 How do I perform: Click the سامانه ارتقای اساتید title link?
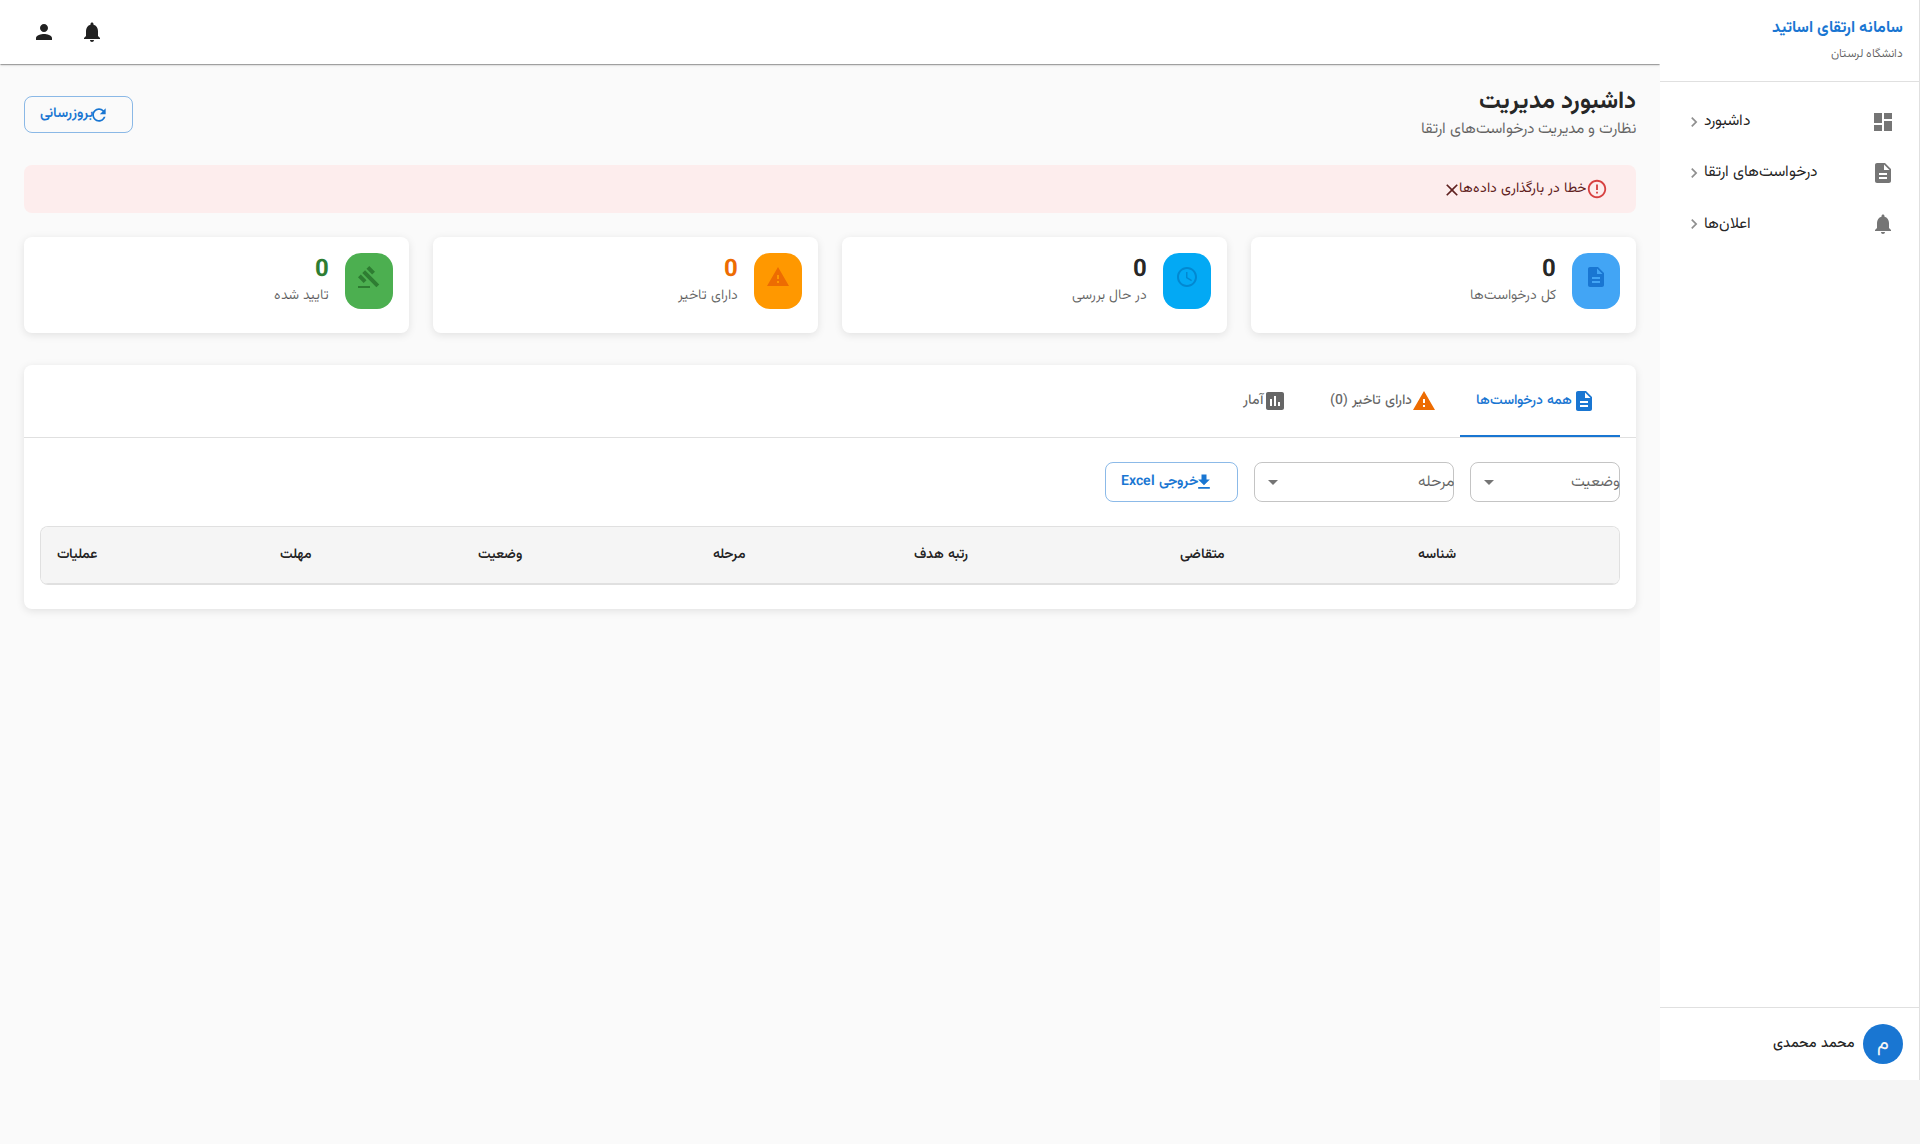(x=1837, y=27)
